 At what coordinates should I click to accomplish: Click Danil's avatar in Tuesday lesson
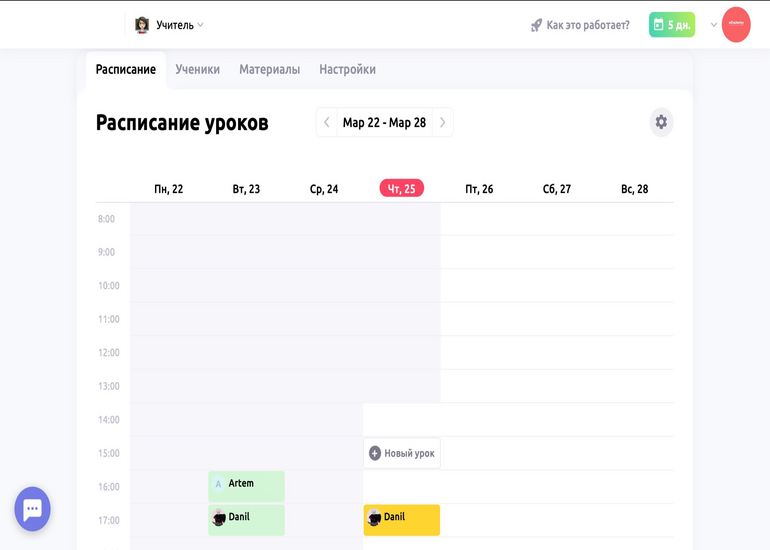pos(219,517)
